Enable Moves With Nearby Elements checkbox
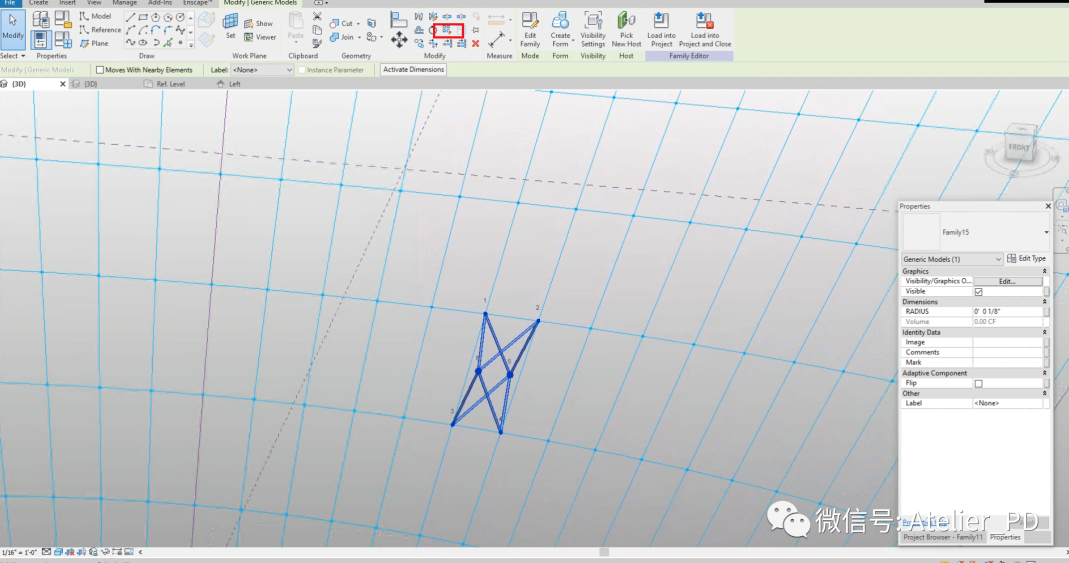Viewport: 1069px width, 563px height. coord(100,70)
